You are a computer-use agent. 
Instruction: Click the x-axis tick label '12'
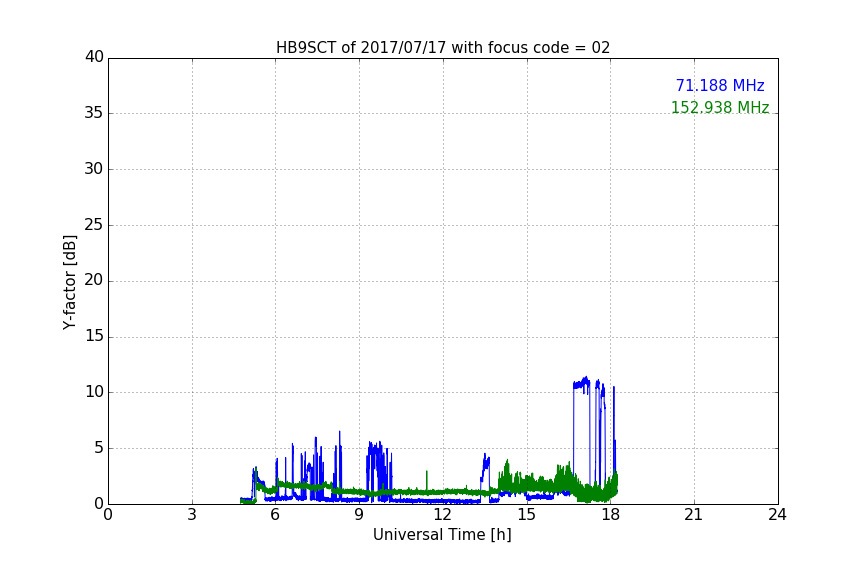point(443,515)
